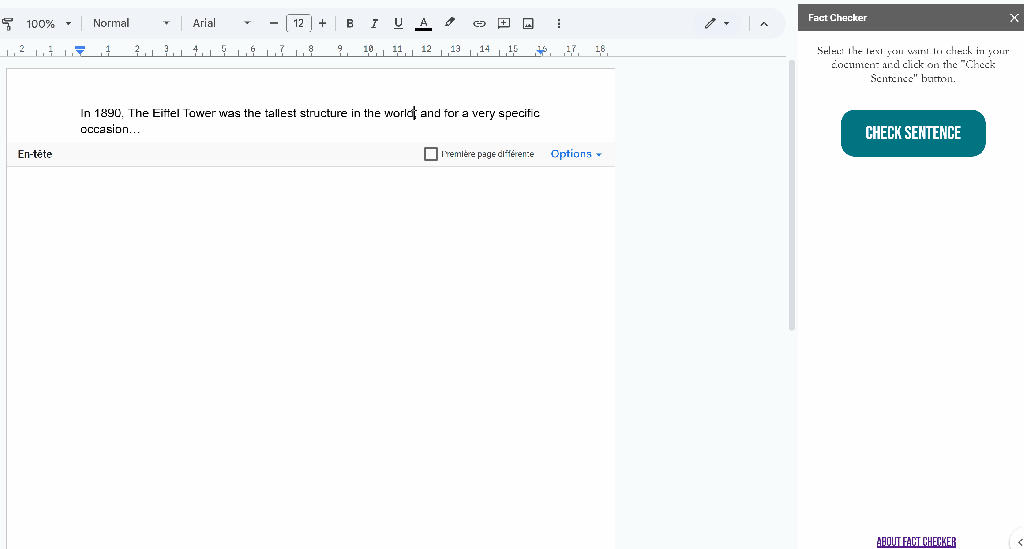Image resolution: width=1024 pixels, height=549 pixels.
Task: Open the header Options menu
Action: click(576, 154)
